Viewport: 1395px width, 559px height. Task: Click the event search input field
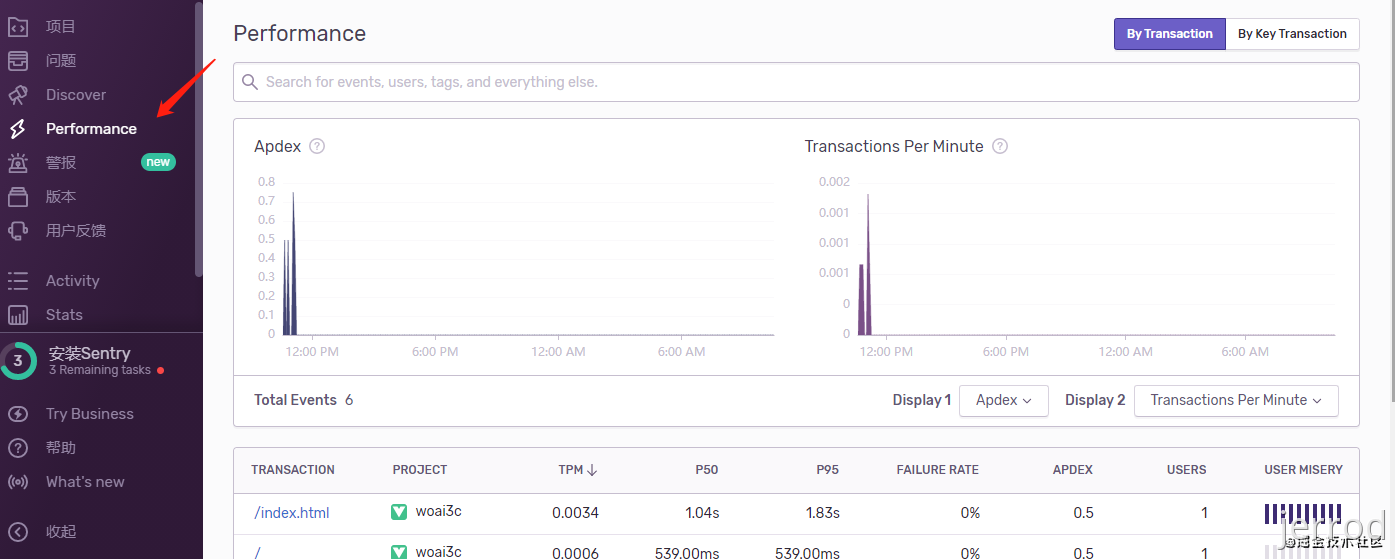(x=796, y=82)
